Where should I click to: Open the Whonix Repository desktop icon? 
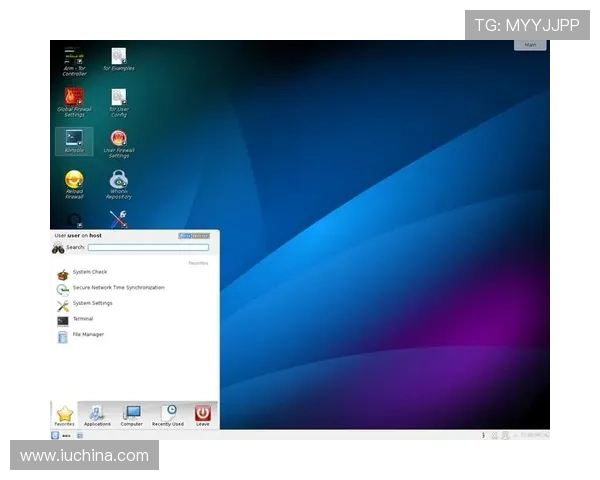click(x=118, y=181)
